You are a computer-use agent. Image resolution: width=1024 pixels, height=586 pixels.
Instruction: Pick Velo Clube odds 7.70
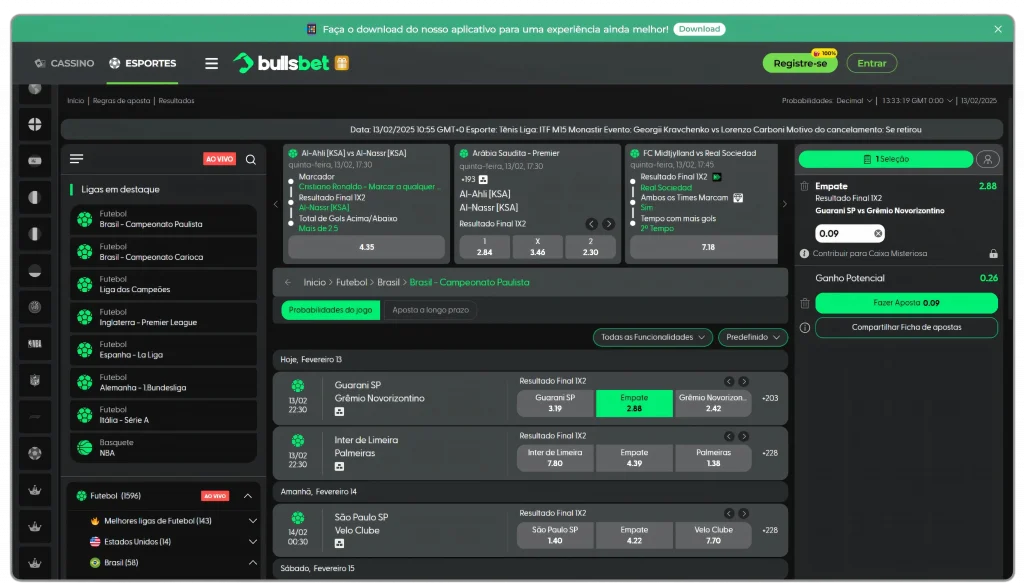(x=713, y=535)
